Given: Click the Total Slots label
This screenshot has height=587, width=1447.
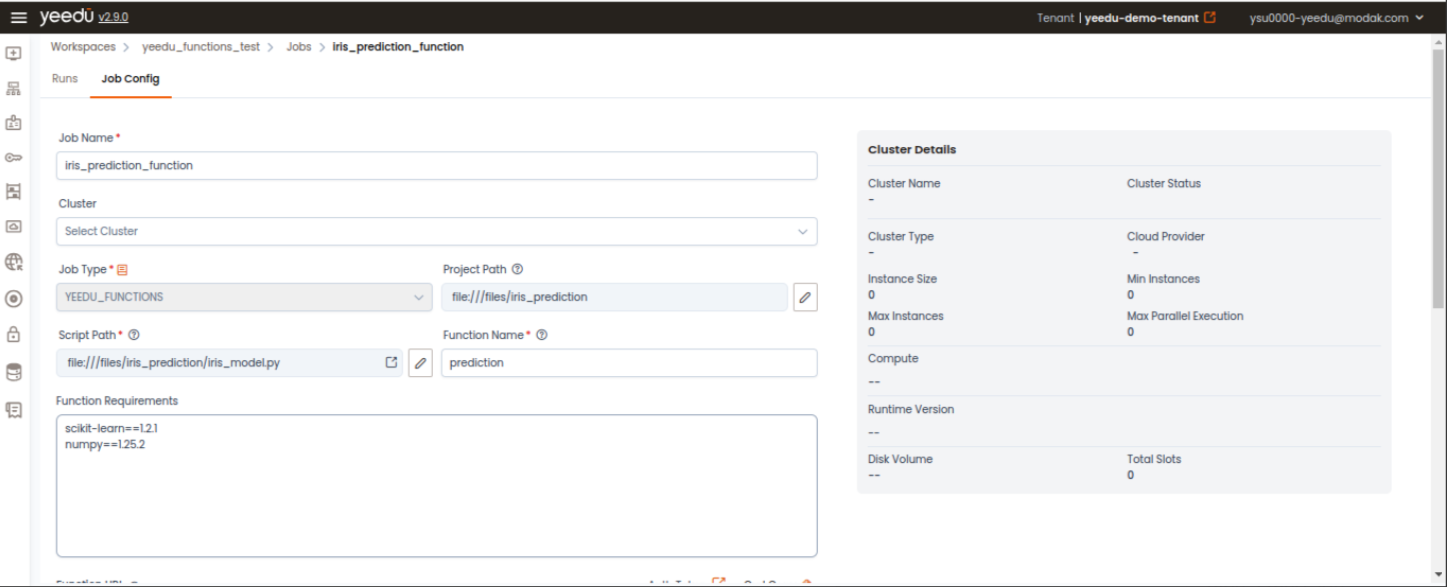Looking at the screenshot, I should [1154, 459].
